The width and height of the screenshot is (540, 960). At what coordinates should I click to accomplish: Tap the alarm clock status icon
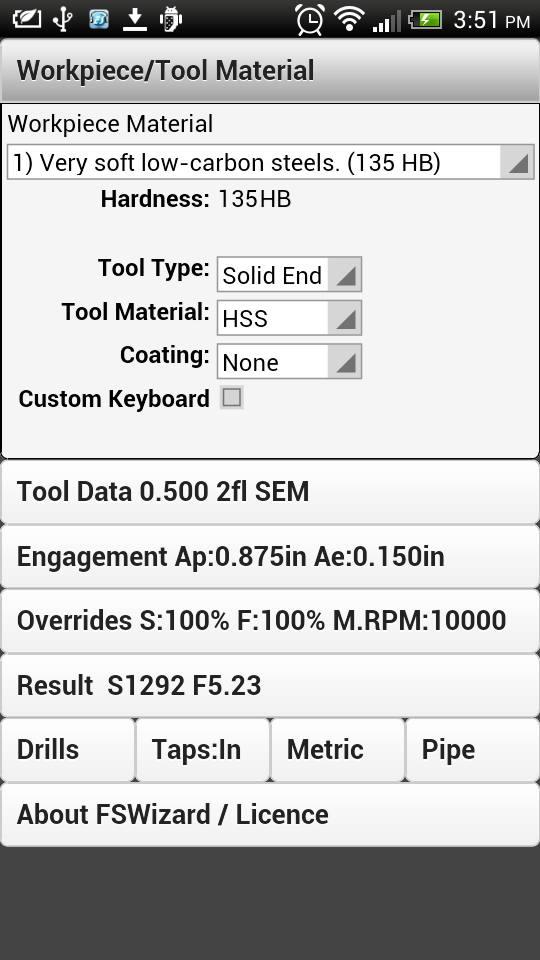pos(310,19)
